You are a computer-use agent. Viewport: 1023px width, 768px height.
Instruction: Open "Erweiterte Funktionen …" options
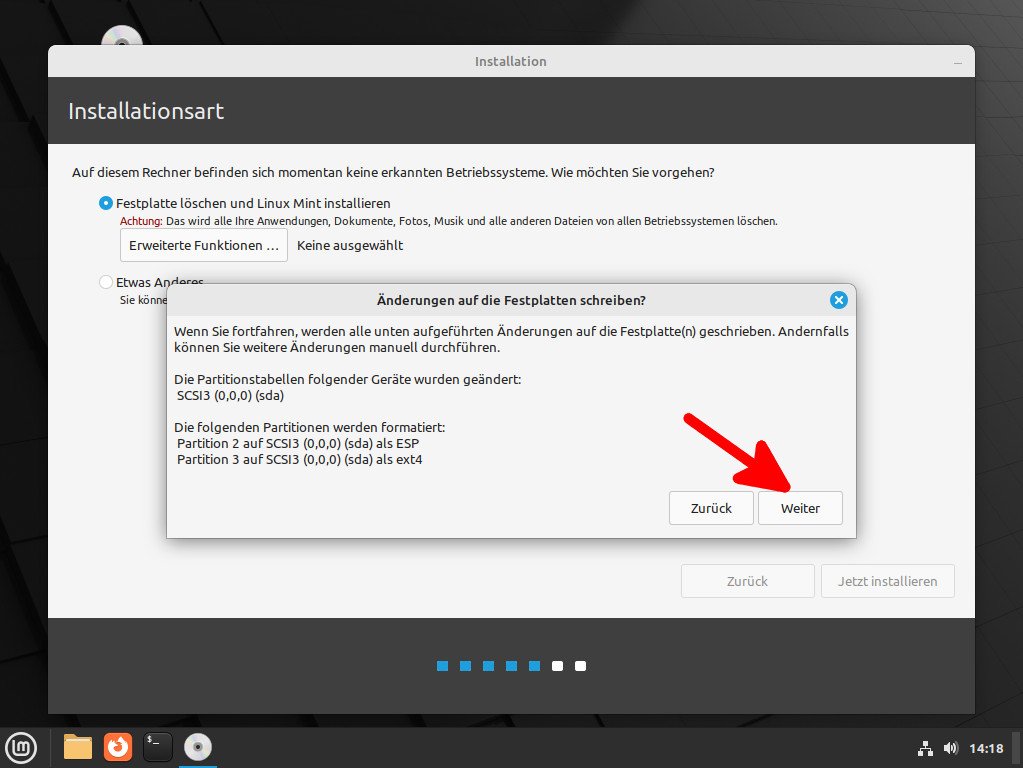click(x=203, y=245)
